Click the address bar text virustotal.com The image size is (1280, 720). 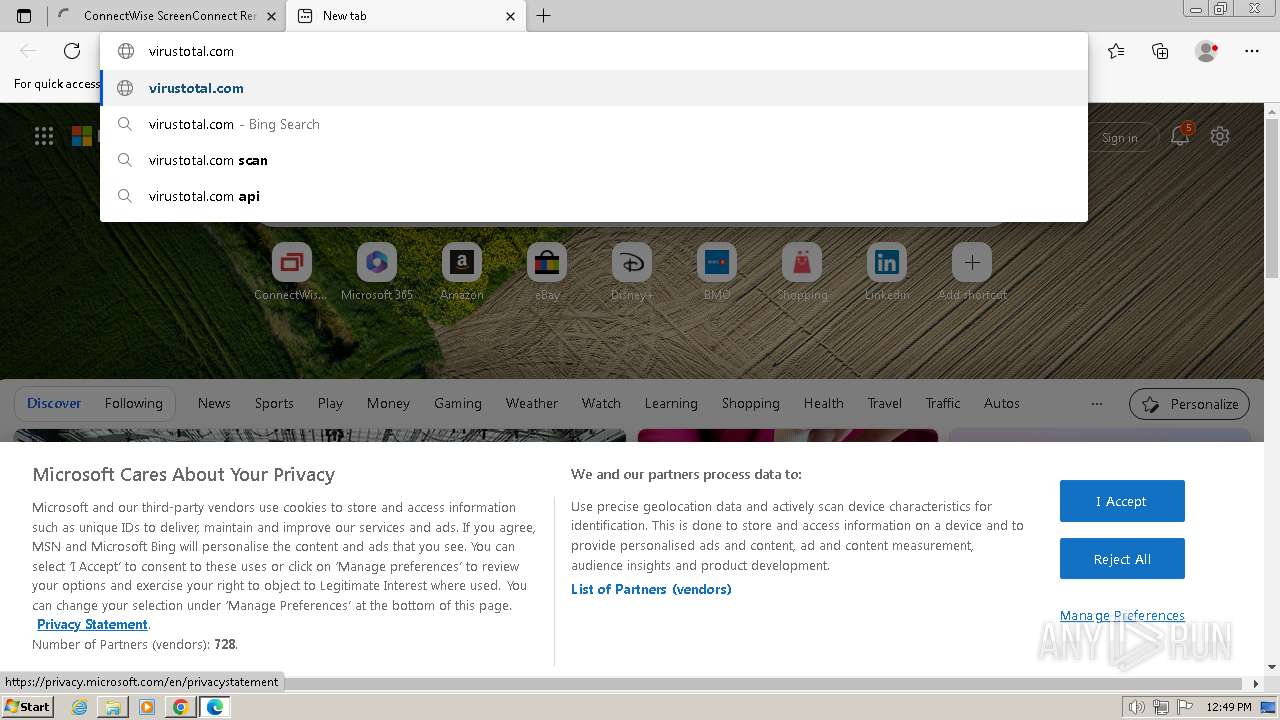[x=191, y=51]
